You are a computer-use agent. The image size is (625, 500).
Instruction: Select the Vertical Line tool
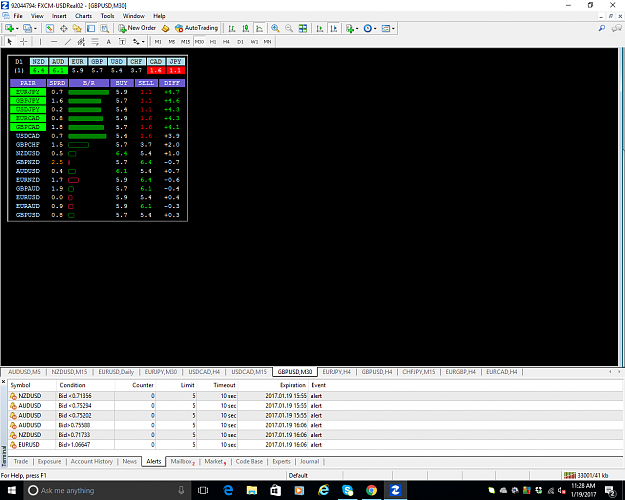point(40,41)
